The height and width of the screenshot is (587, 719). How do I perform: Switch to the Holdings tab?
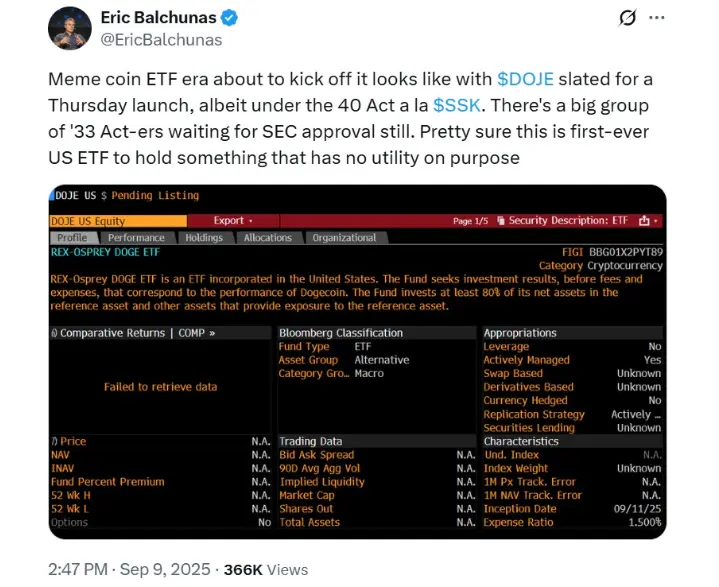click(x=204, y=238)
